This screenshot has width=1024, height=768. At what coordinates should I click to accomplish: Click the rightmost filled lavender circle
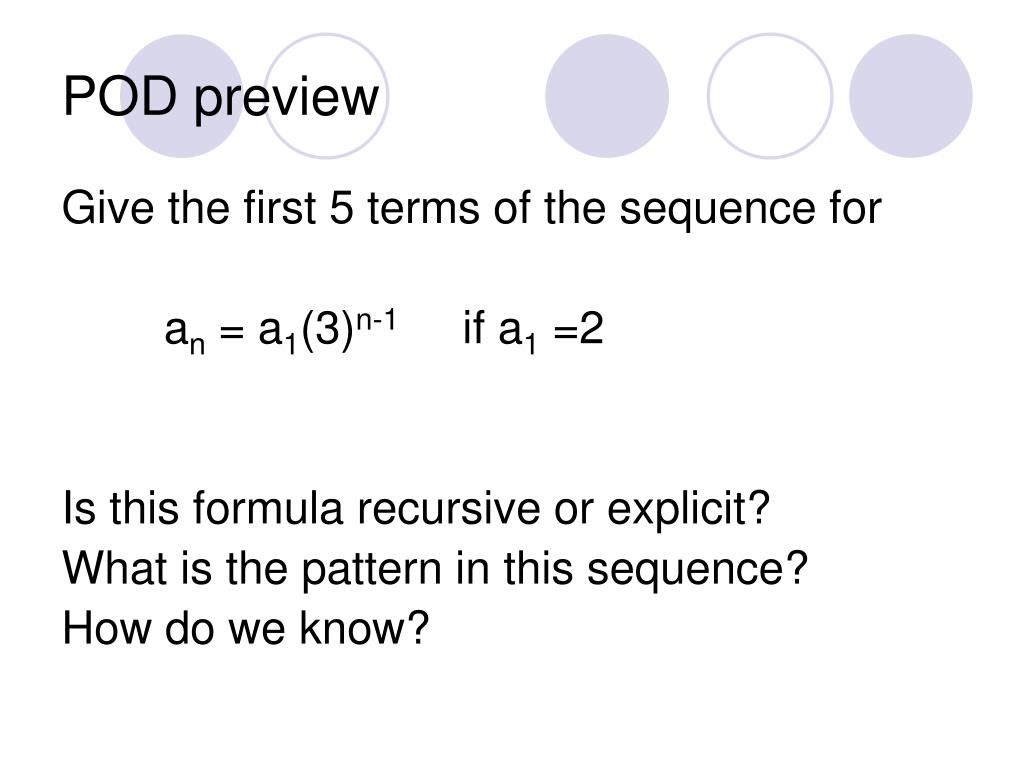[x=910, y=96]
